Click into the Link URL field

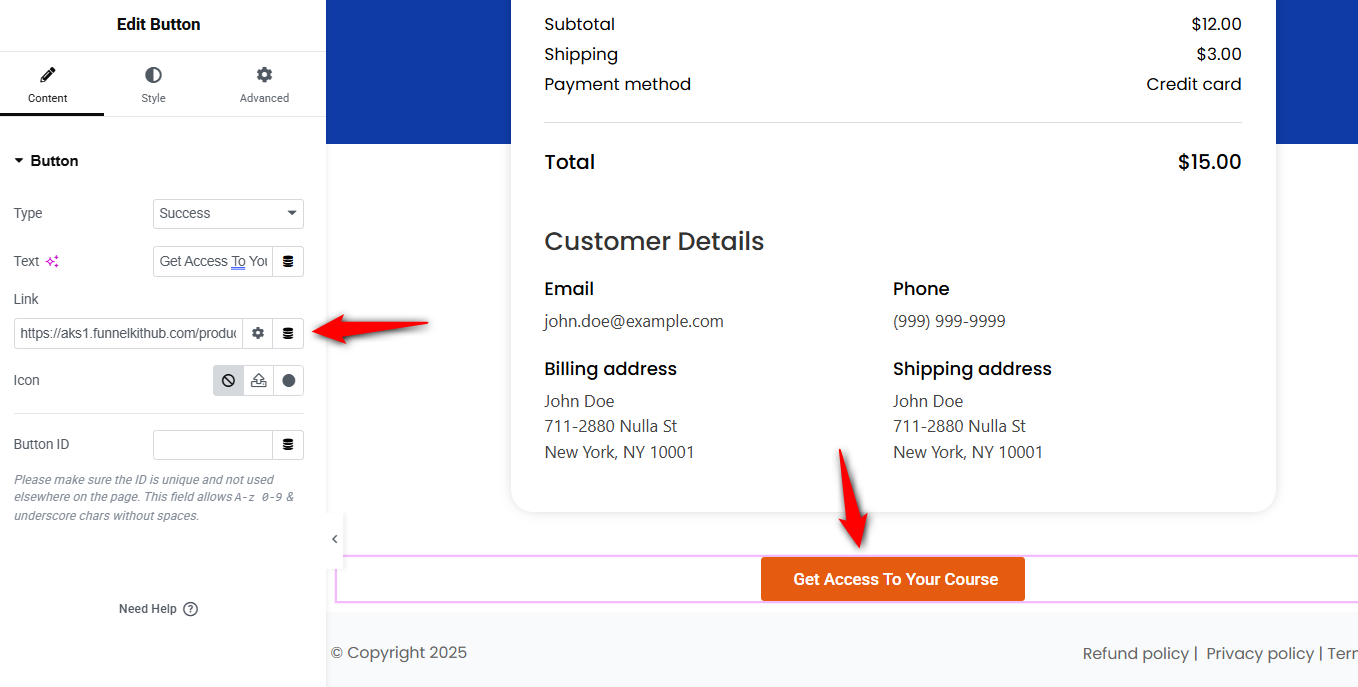(x=128, y=333)
